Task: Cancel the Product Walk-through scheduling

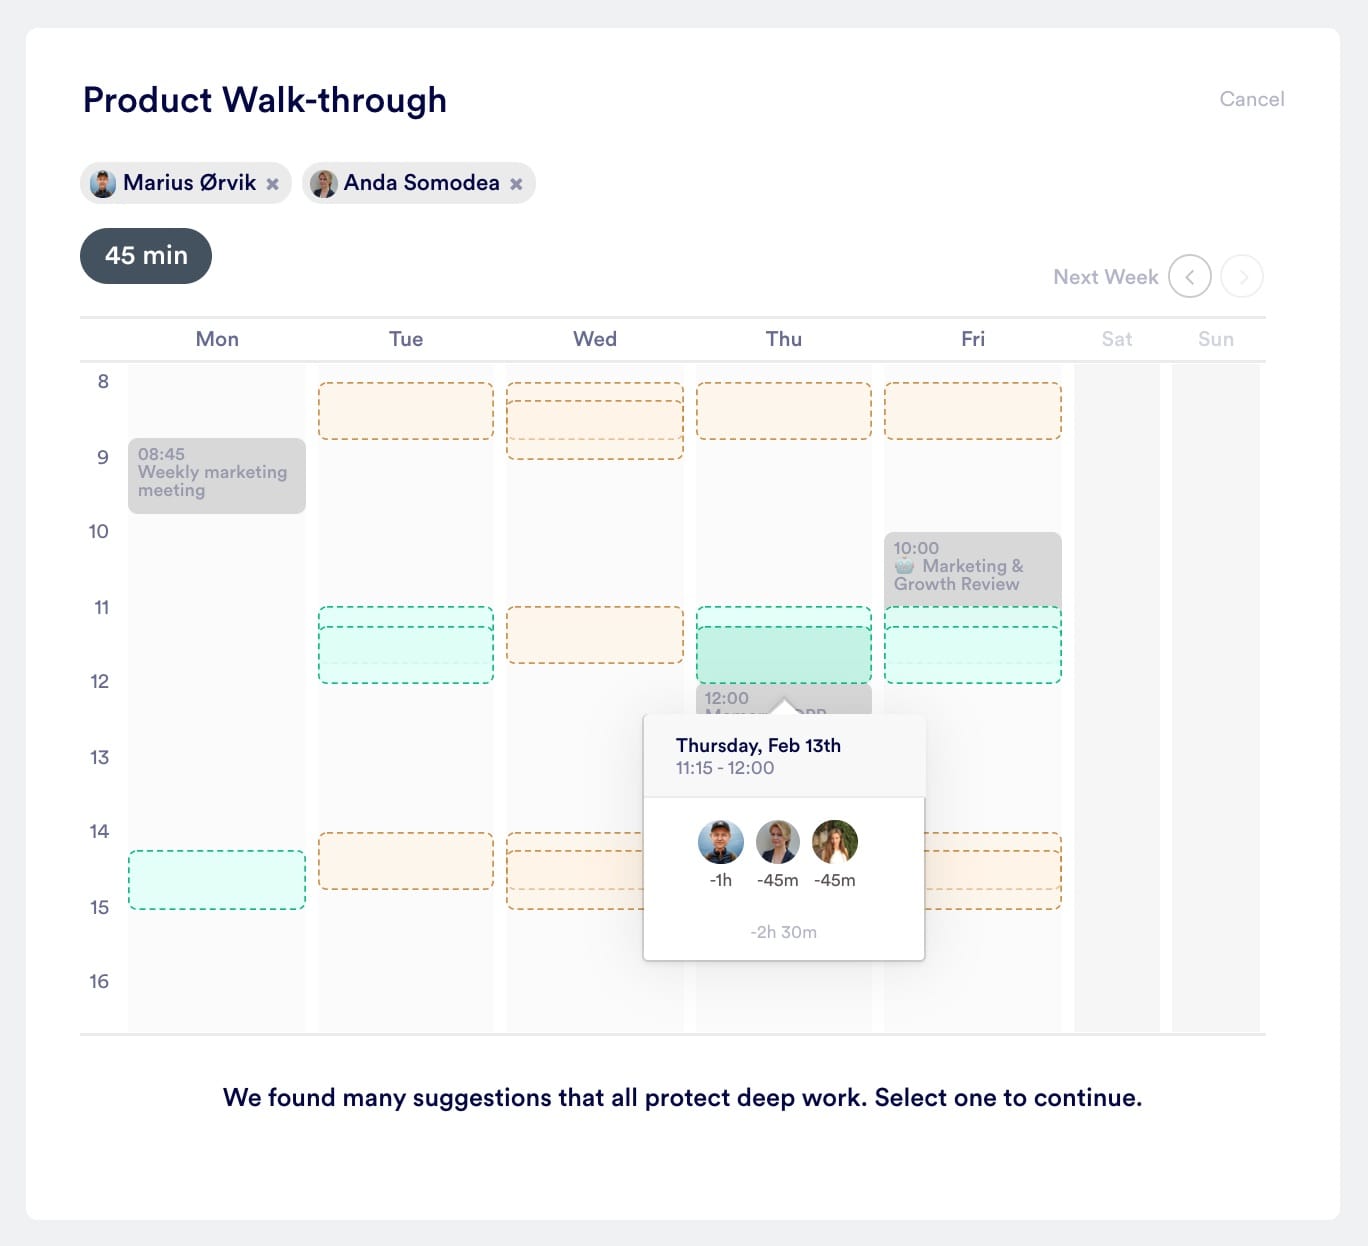Action: 1251,99
